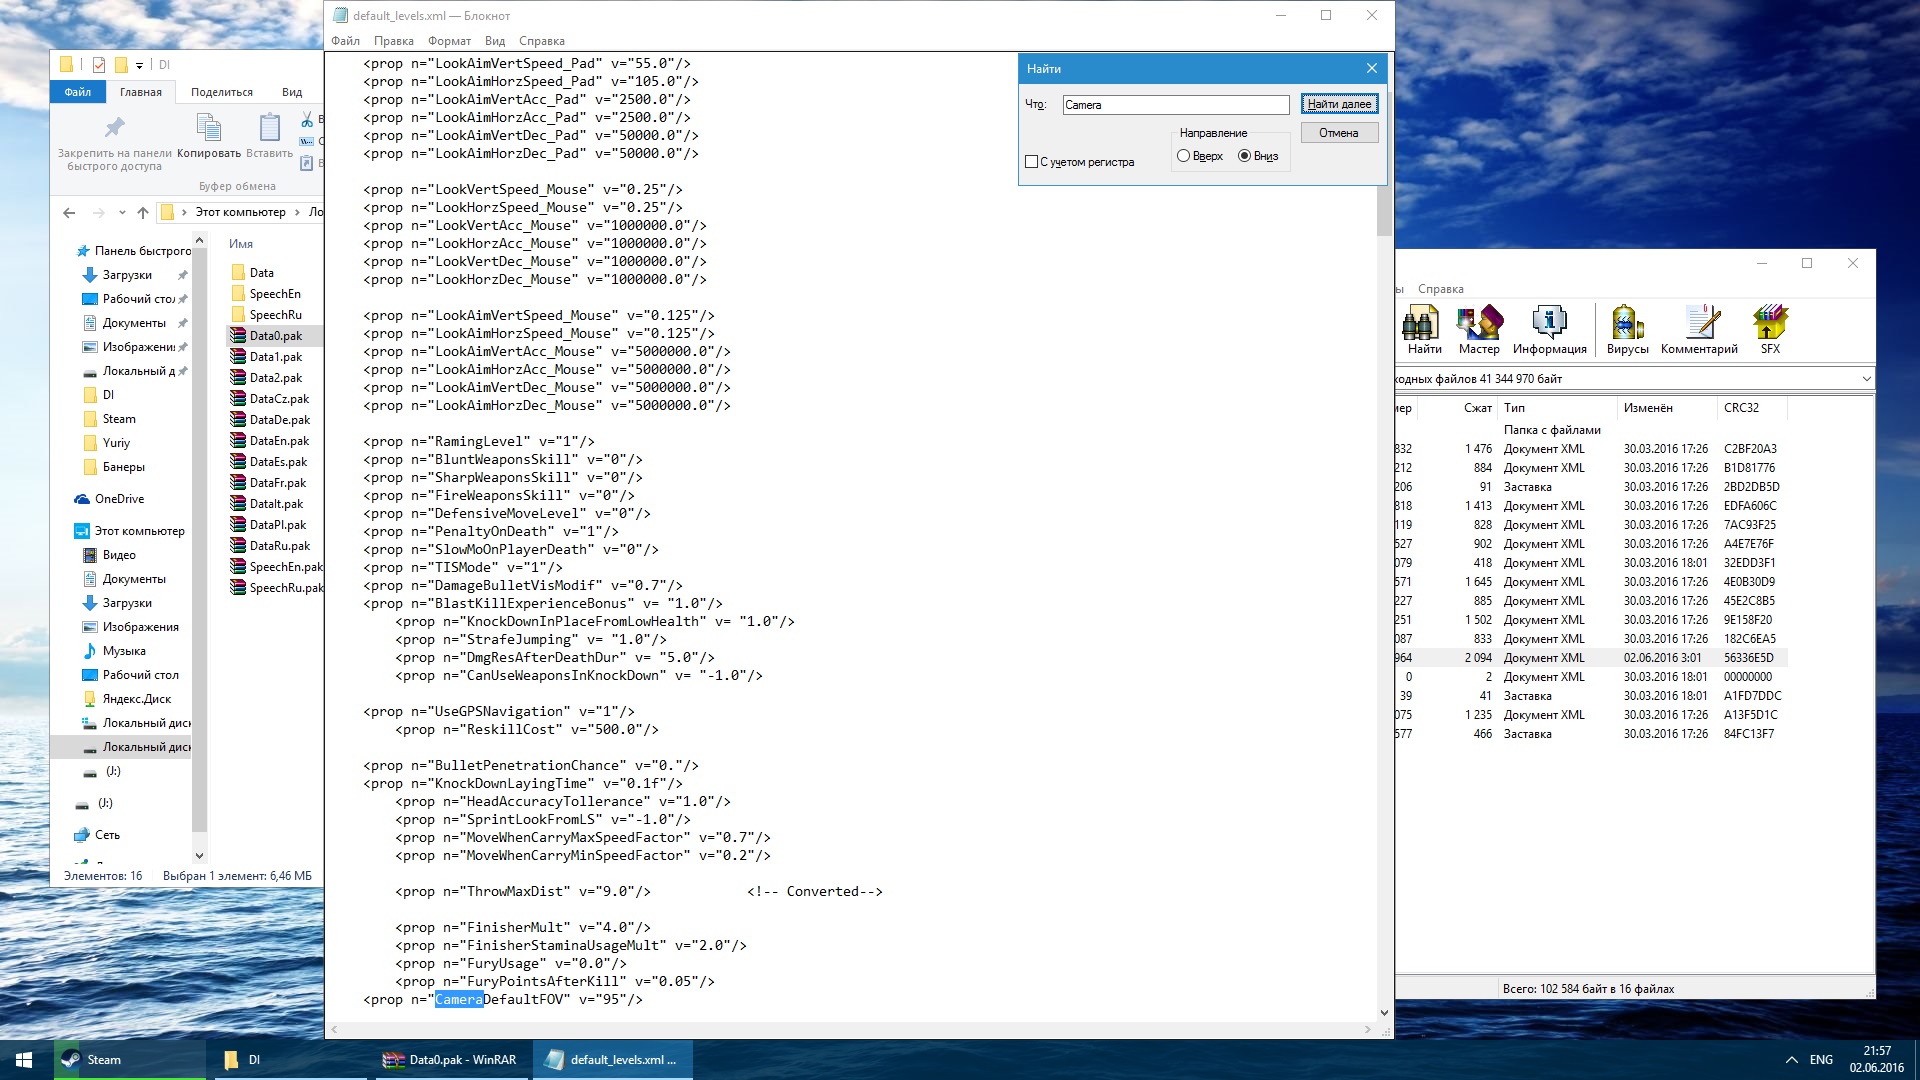Image resolution: width=1920 pixels, height=1080 pixels.
Task: Click the Cut scissors icon in Explorer ribbon
Action: pyautogui.click(x=307, y=120)
